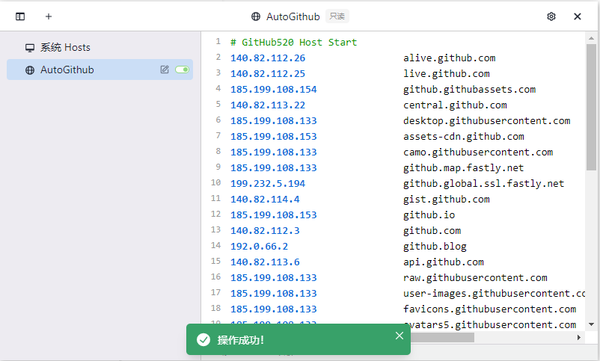600x361 pixels.
Task: Click the 只读 read-only badge
Action: coord(337,16)
